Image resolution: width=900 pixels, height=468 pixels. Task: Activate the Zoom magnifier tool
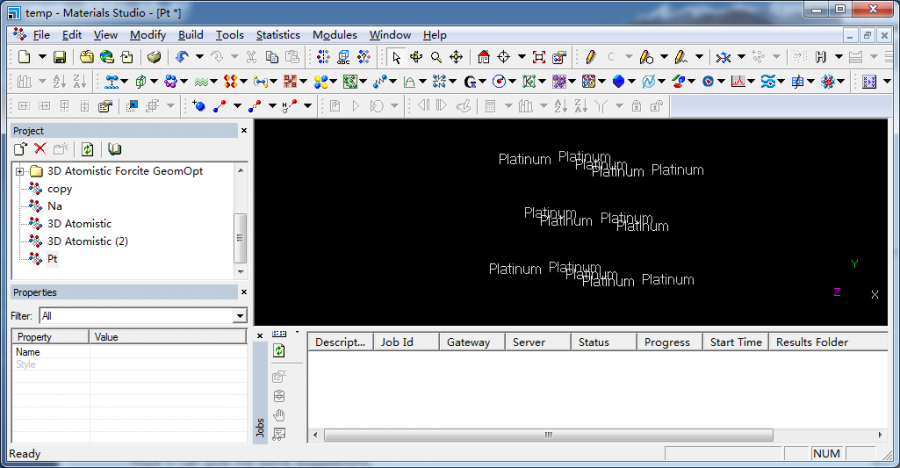pos(436,57)
